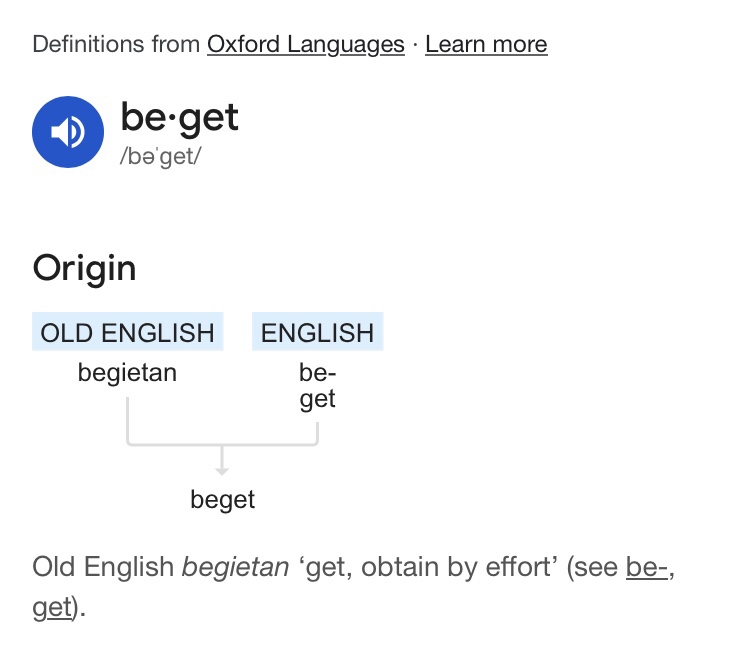This screenshot has height=660, width=750.
Task: Open the underlined "get" link at sentence end
Action: point(53,607)
